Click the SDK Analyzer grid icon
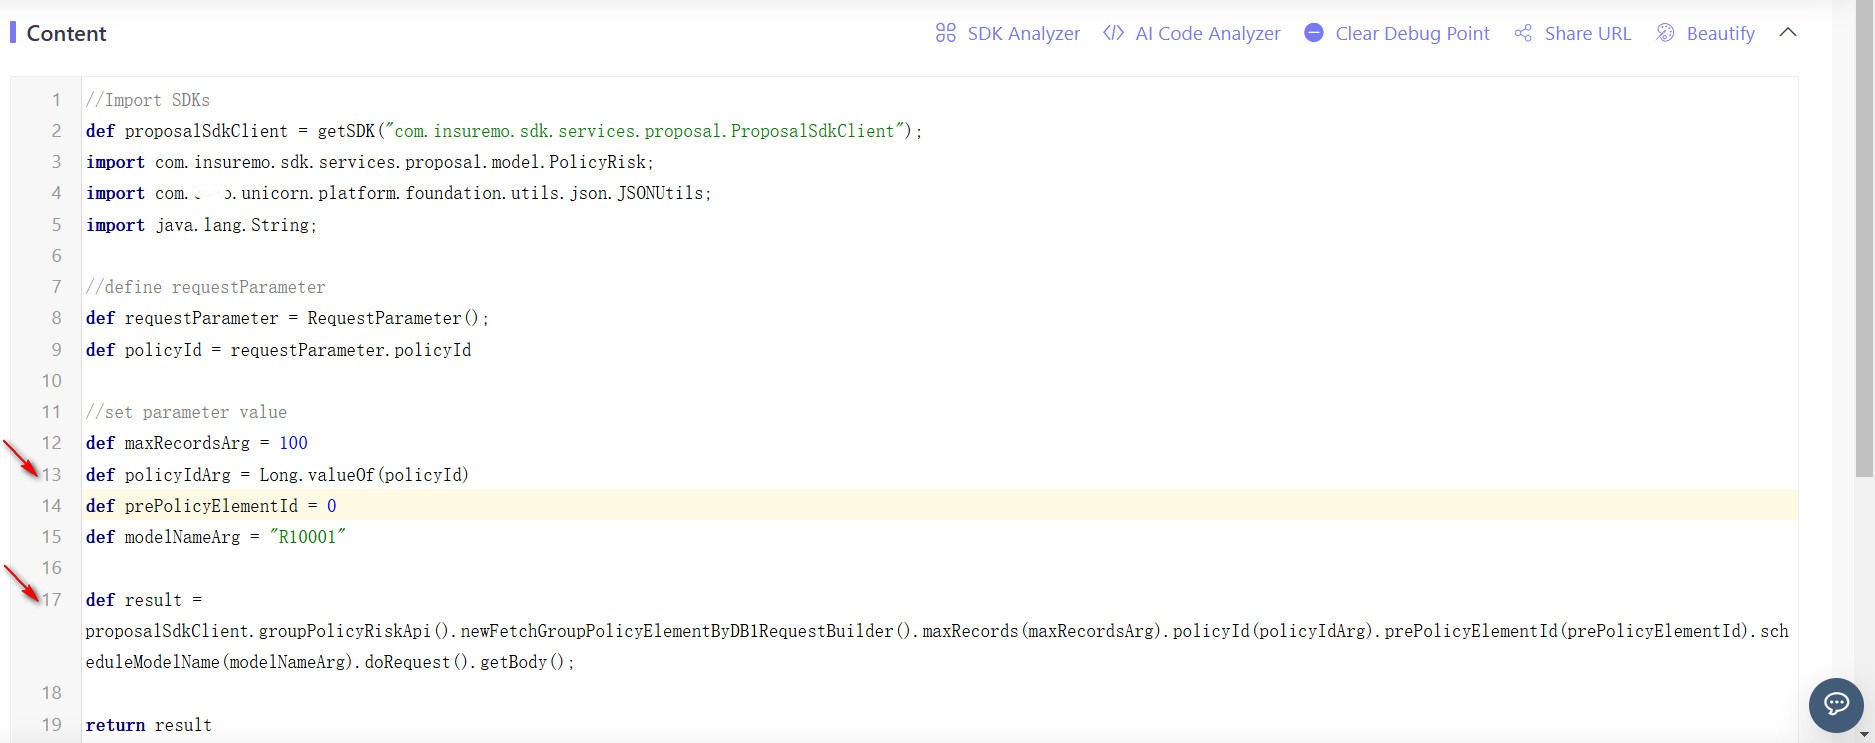Screen dimensions: 1875x743 945,33
